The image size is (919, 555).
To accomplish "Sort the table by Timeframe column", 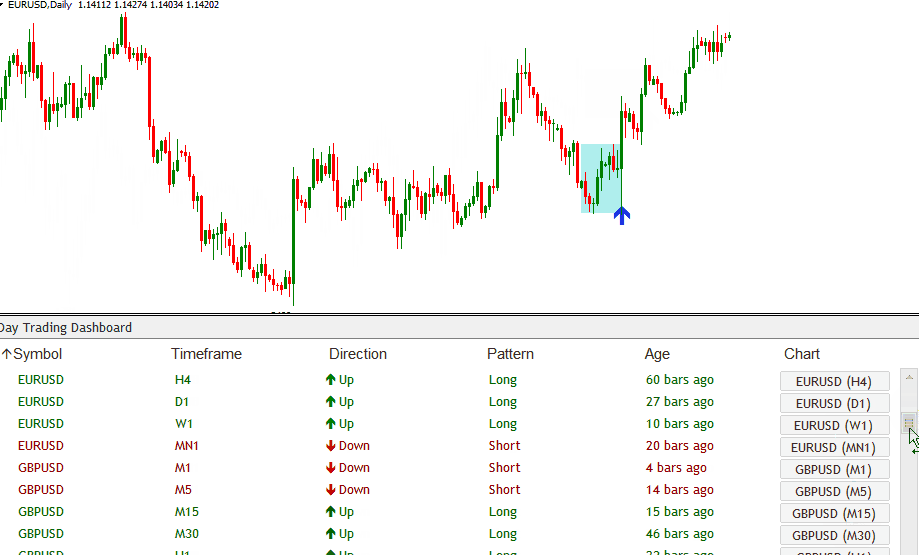I will (206, 354).
